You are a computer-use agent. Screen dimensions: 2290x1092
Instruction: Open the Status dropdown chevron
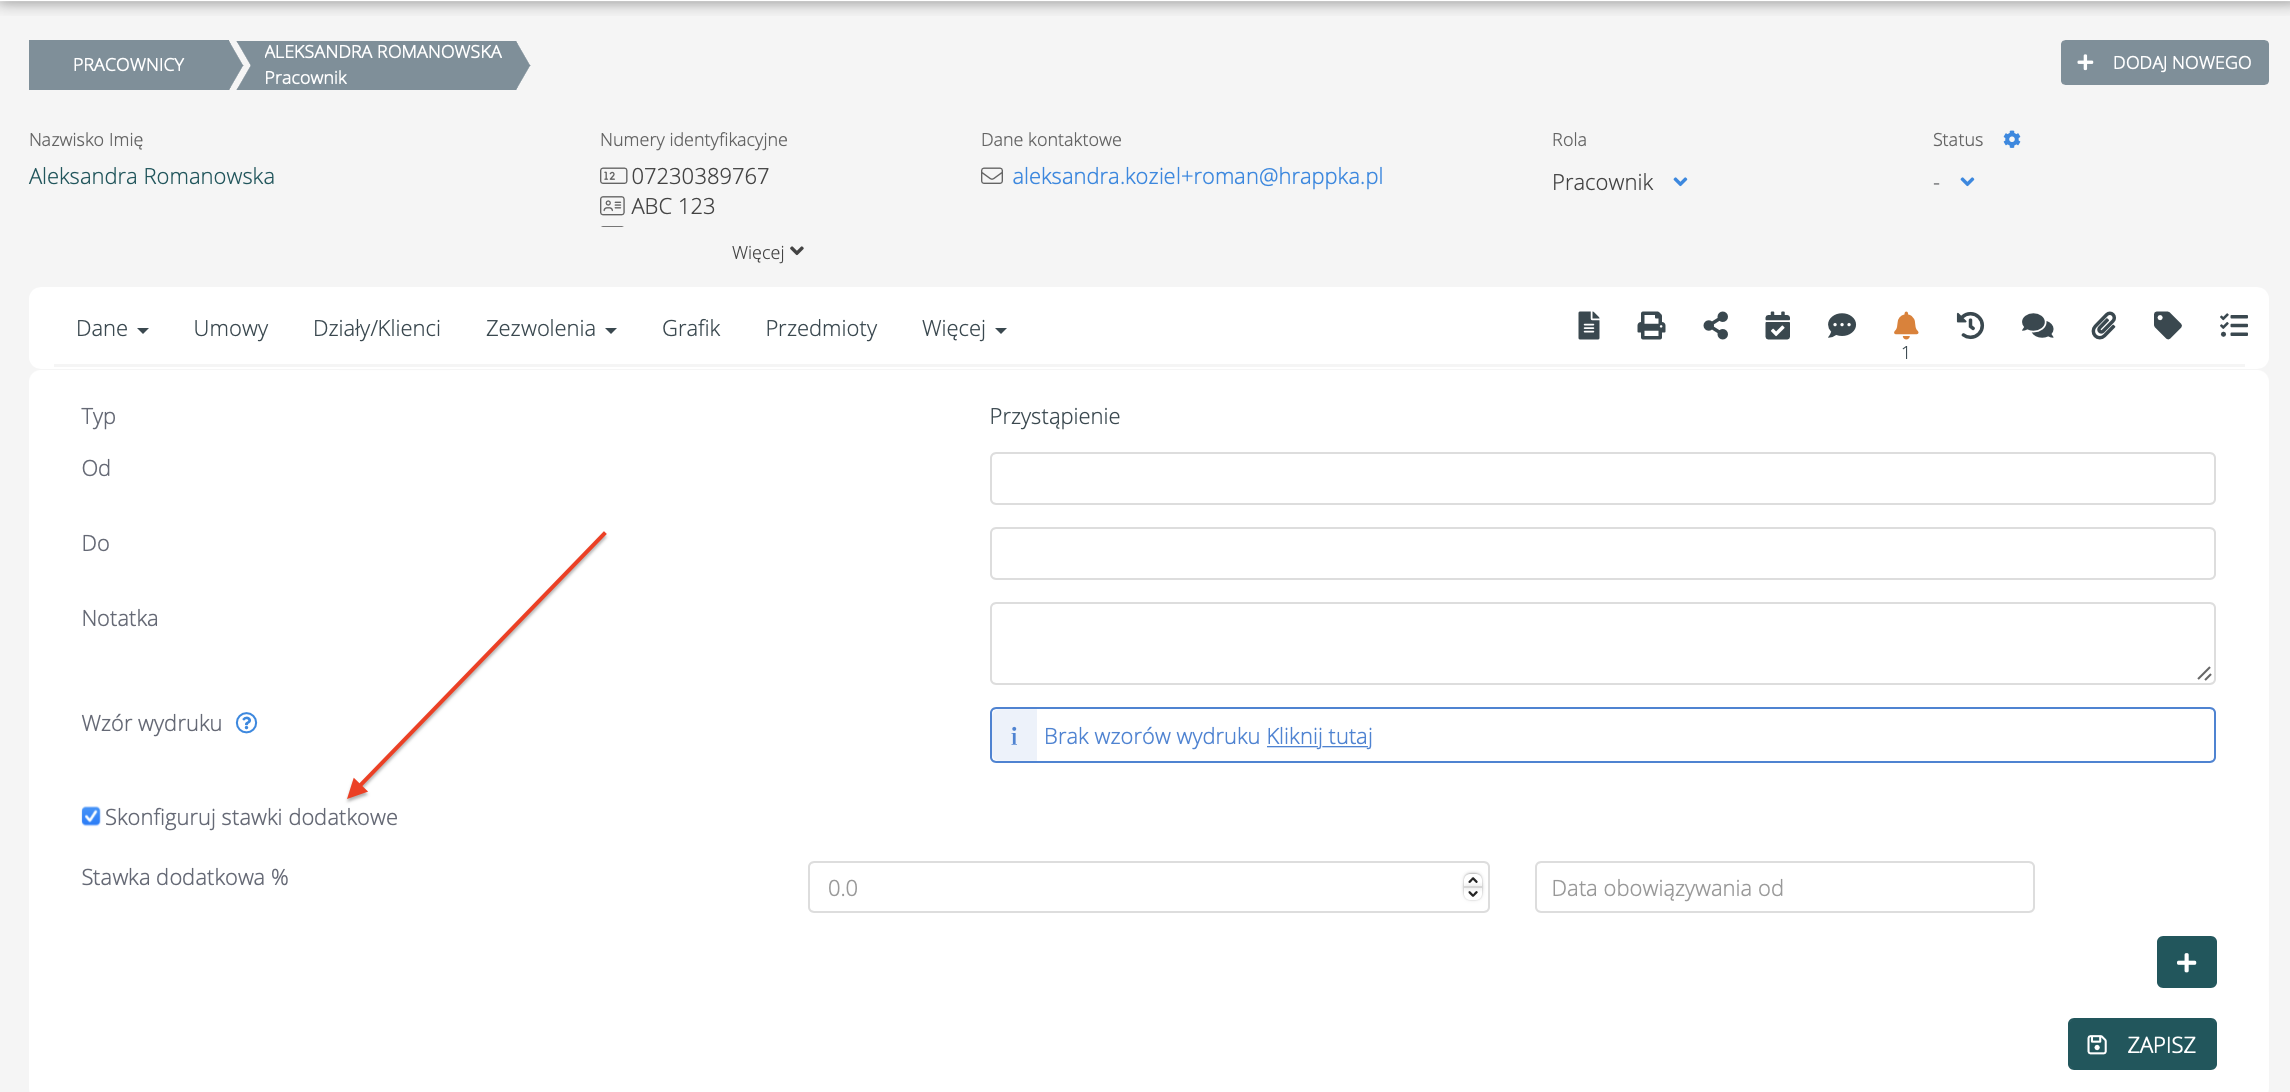coord(1967,182)
